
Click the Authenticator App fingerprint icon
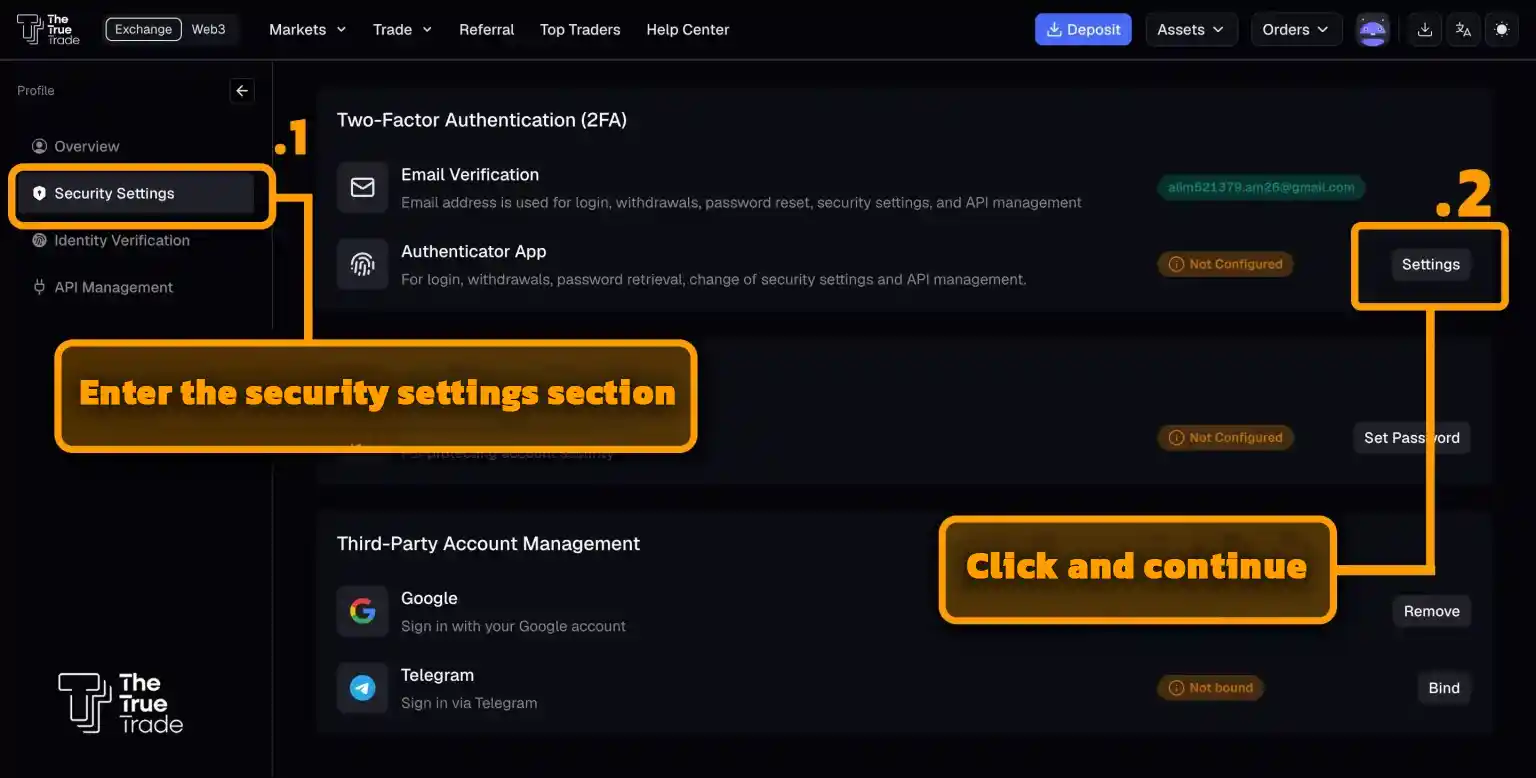[x=362, y=264]
